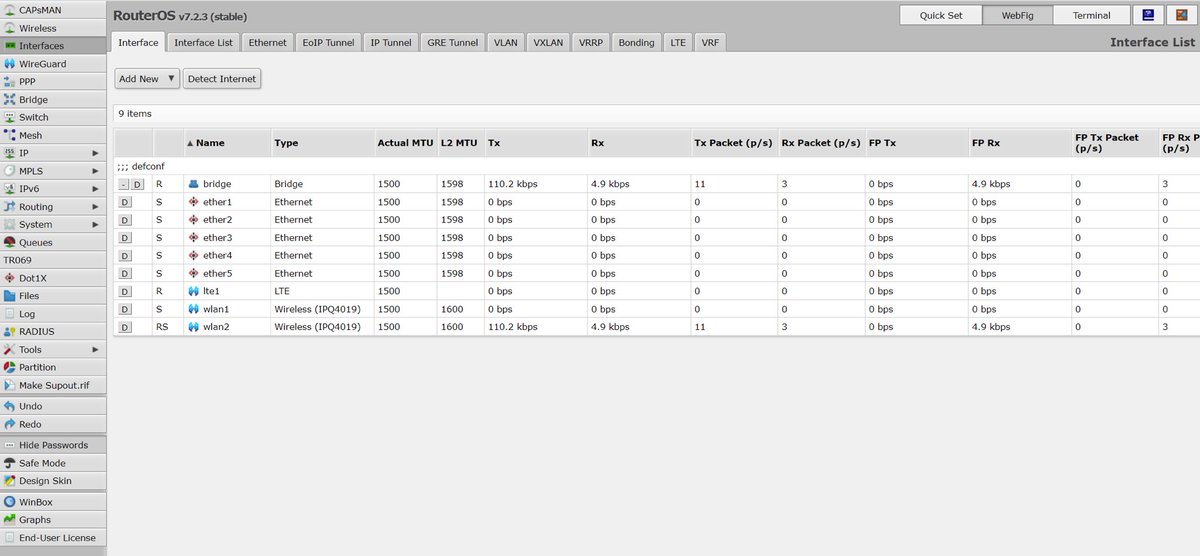Switch to EoIP Tunnel tab
This screenshot has height=556, width=1200.
[x=327, y=43]
